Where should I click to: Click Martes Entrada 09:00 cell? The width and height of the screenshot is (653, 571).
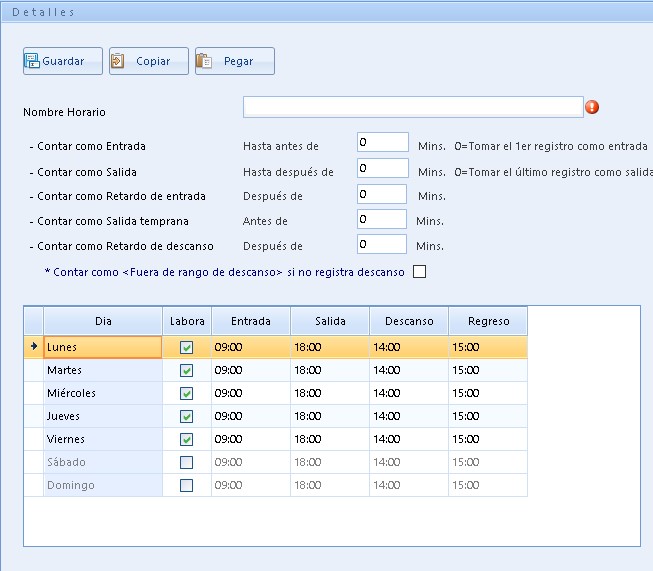(251, 370)
